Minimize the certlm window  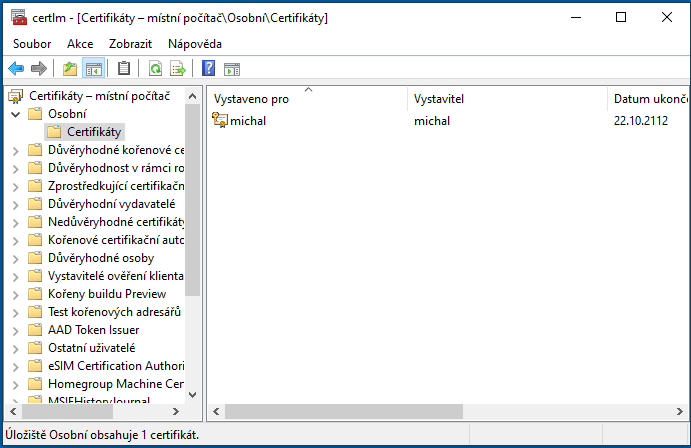pos(576,17)
